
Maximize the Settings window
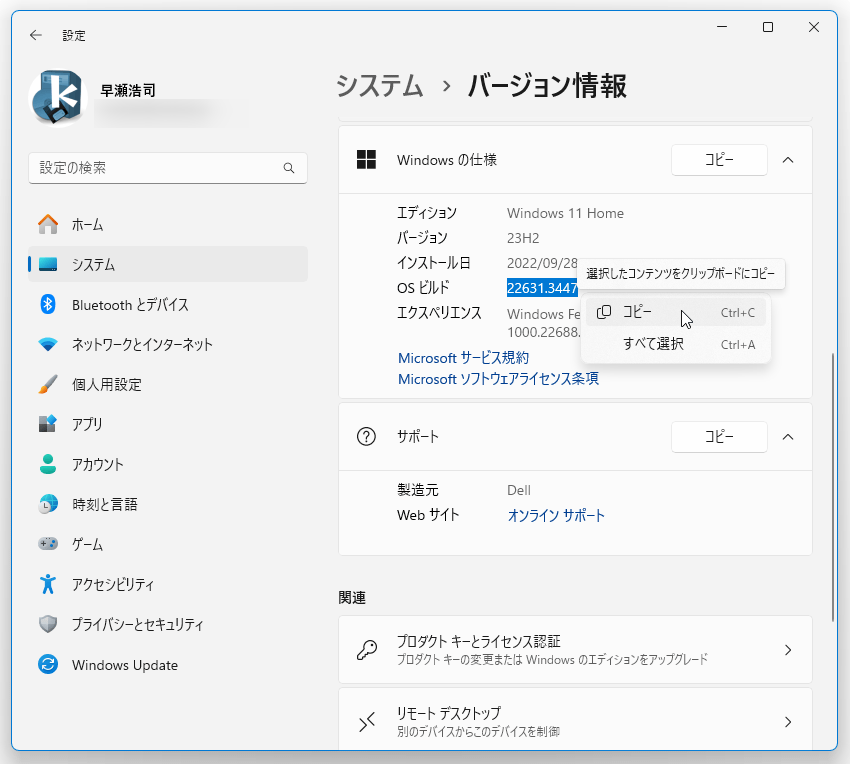pyautogui.click(x=768, y=27)
